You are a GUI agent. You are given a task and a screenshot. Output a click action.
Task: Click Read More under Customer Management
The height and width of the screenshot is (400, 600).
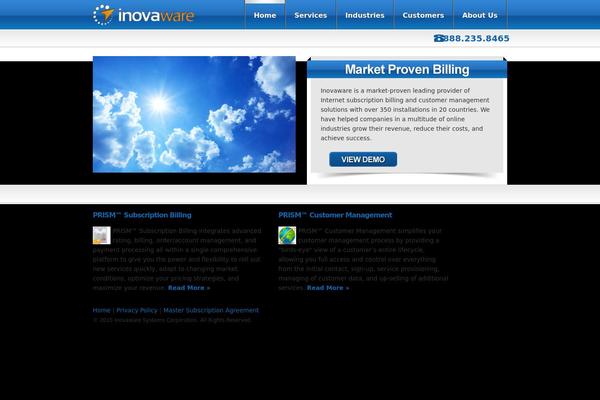click(x=328, y=288)
